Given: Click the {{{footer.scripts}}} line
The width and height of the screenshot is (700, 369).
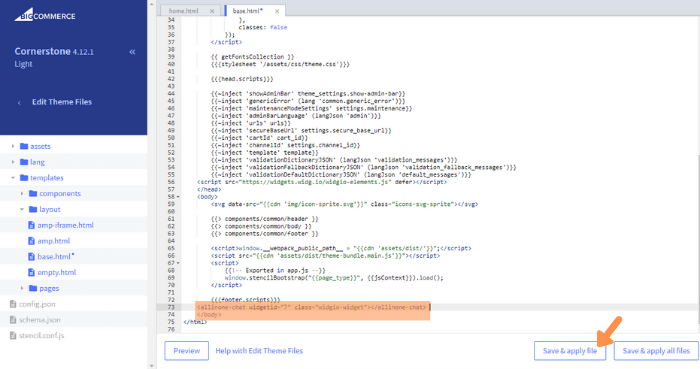Looking at the screenshot, I should [246, 300].
